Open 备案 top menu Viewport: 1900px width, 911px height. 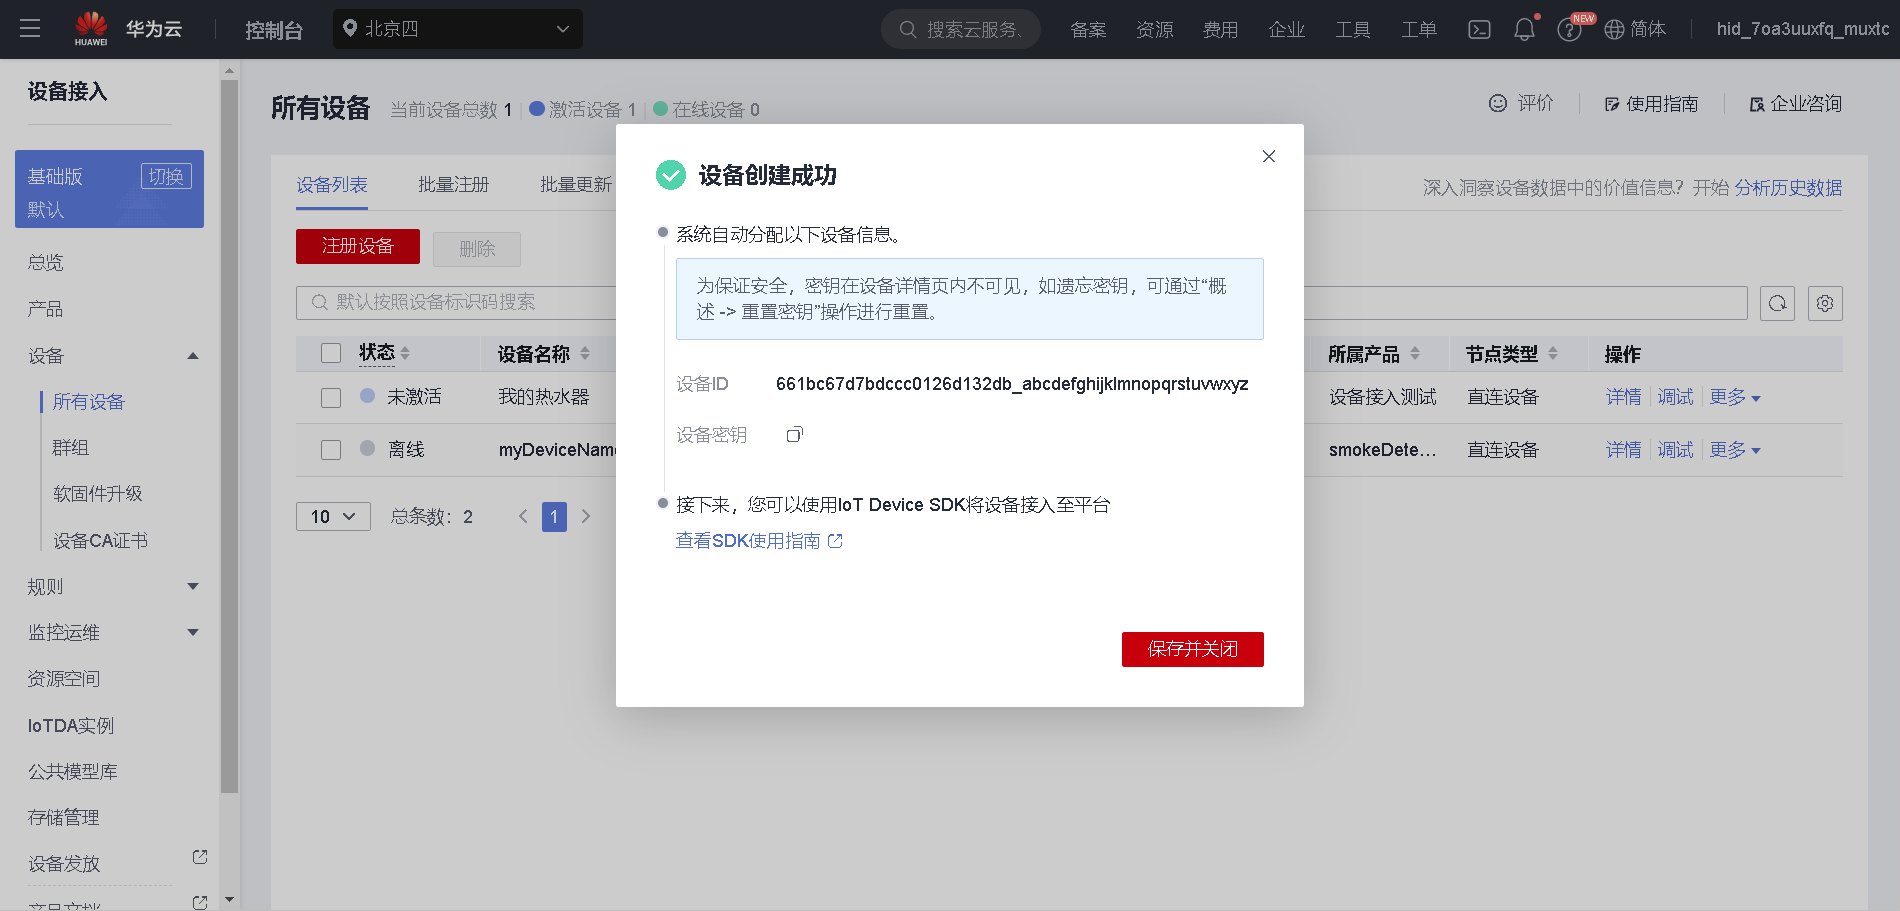point(1088,30)
